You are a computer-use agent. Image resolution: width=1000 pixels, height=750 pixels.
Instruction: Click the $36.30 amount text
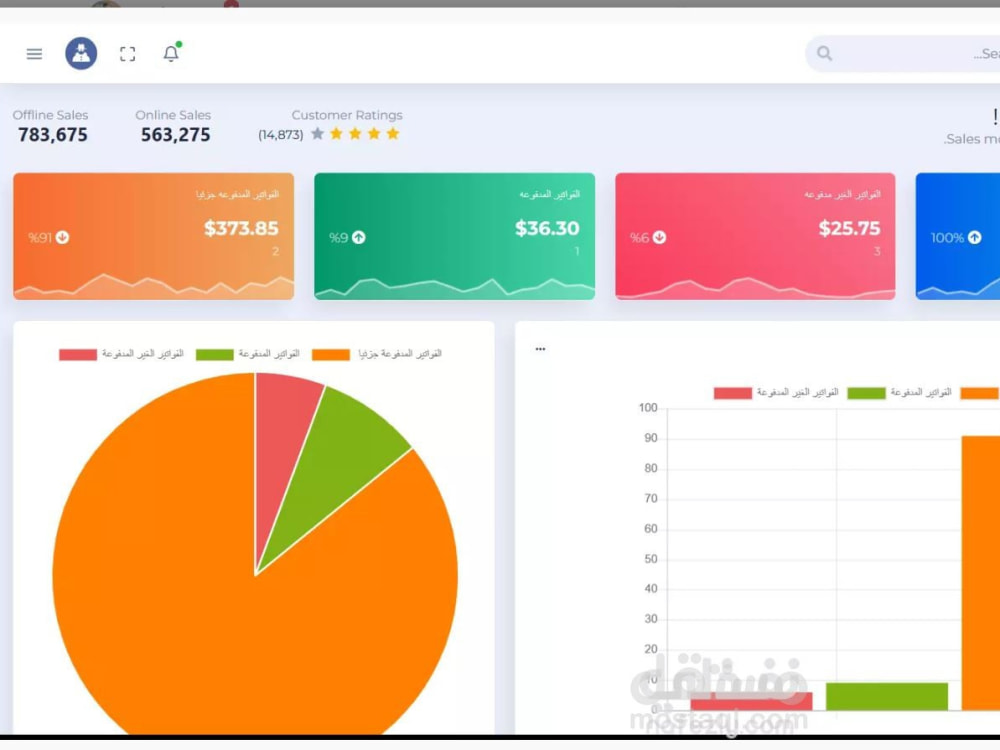tap(547, 228)
